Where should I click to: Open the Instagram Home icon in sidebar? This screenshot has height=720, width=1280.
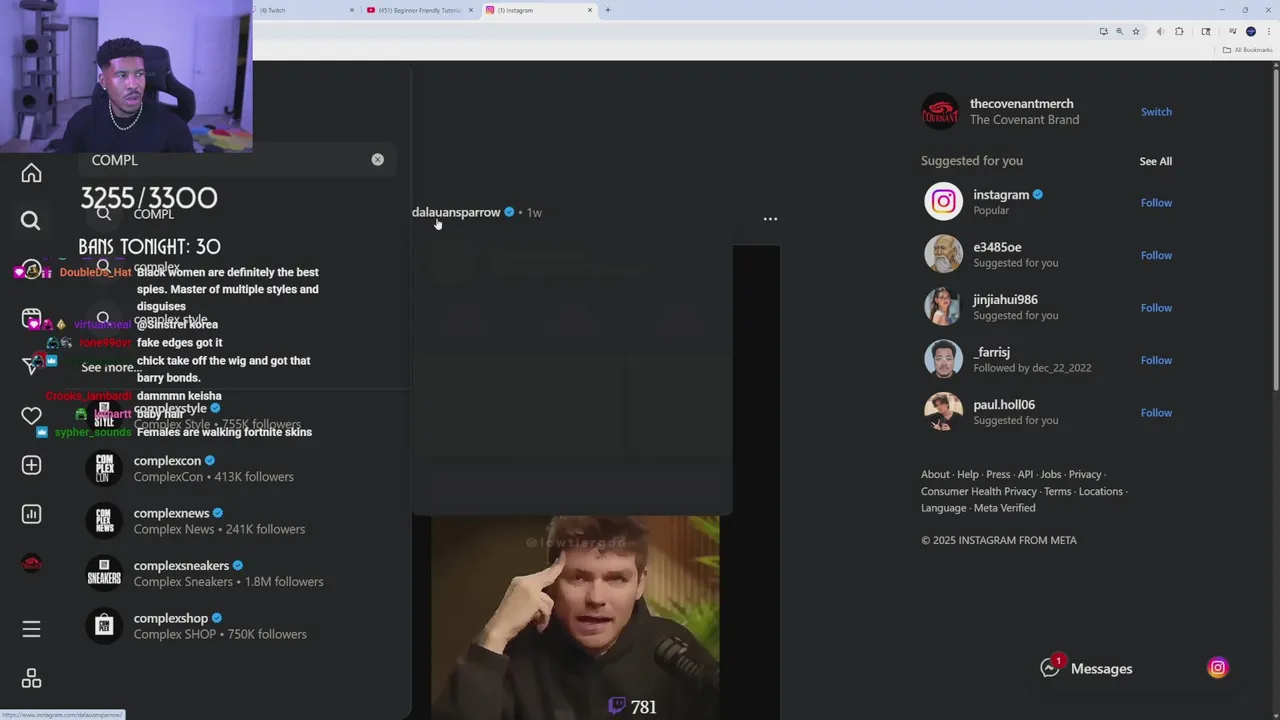[x=31, y=173]
